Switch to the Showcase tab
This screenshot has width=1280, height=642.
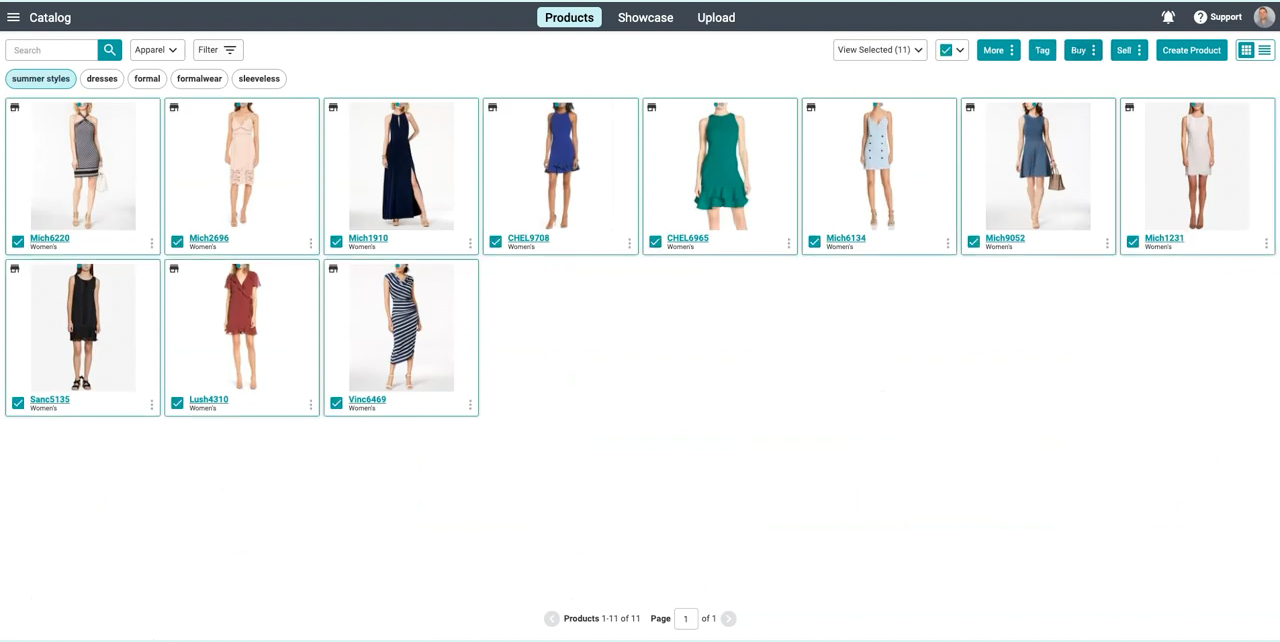pyautogui.click(x=645, y=17)
